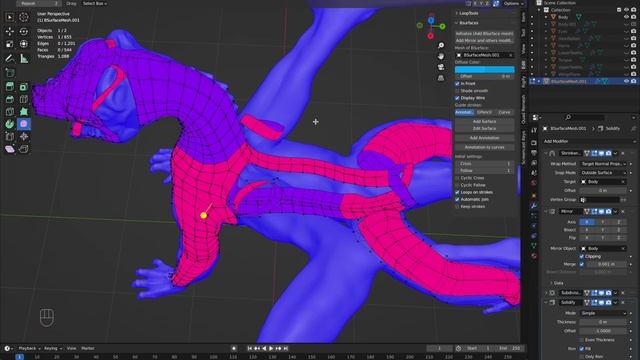
Task: Enable the Shade smooth checkbox
Action: pyautogui.click(x=458, y=91)
